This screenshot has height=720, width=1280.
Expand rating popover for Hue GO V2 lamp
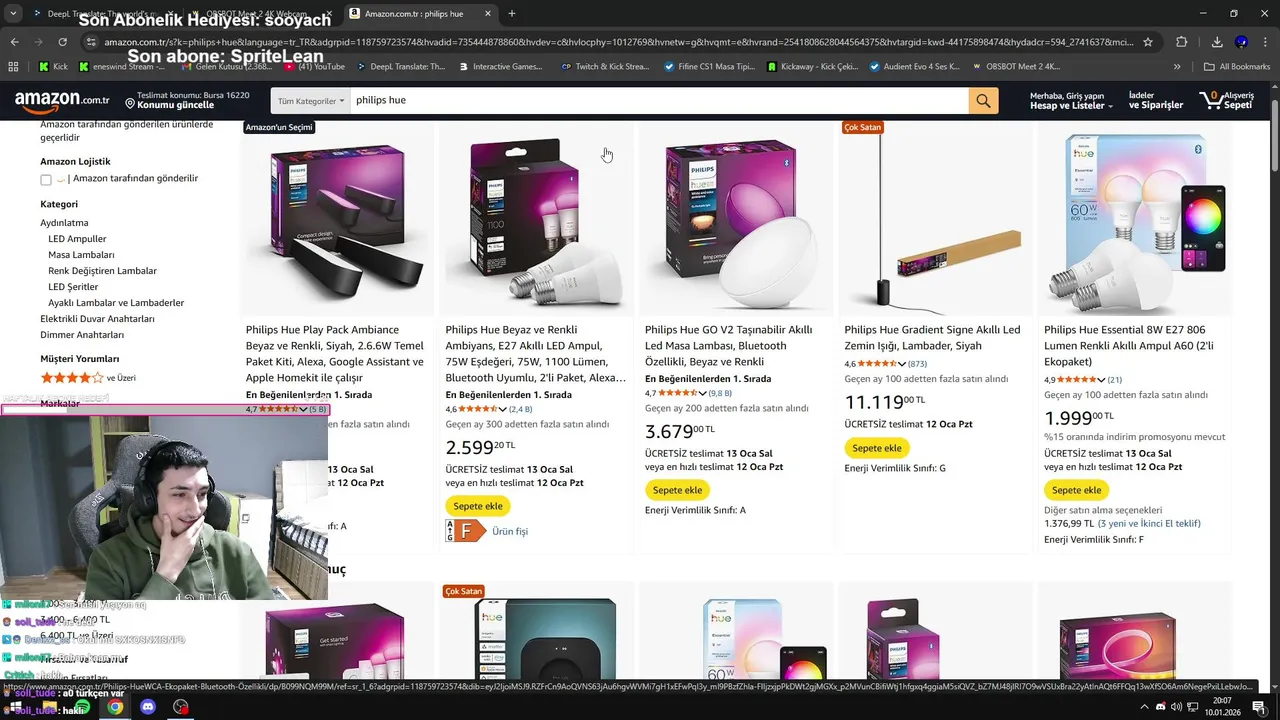702,393
